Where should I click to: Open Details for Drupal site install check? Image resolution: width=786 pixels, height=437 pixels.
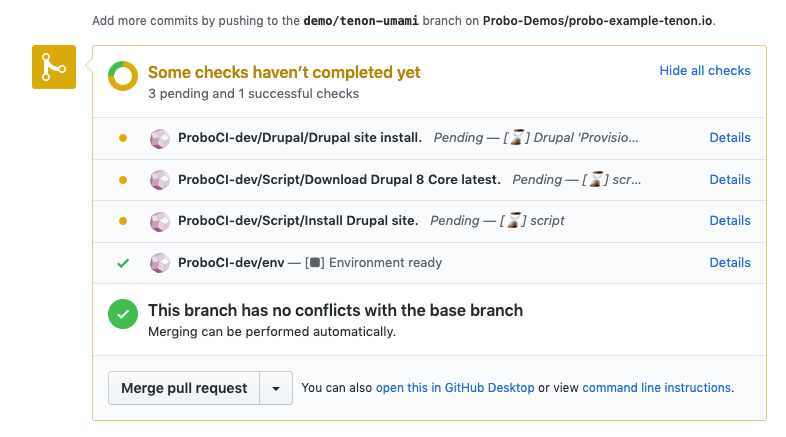[x=729, y=138]
